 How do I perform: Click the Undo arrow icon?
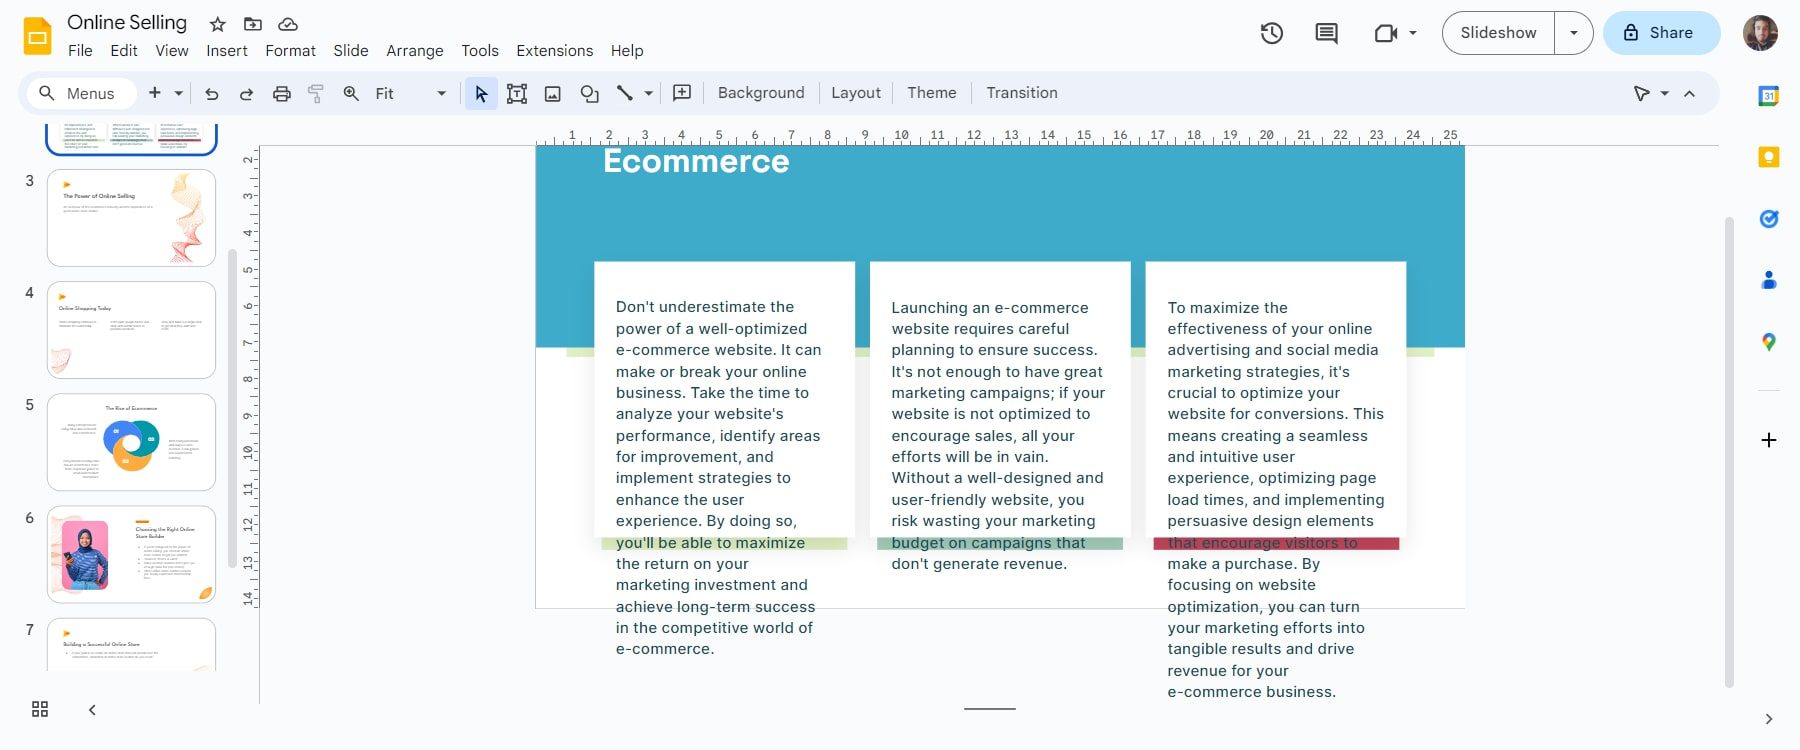click(212, 93)
